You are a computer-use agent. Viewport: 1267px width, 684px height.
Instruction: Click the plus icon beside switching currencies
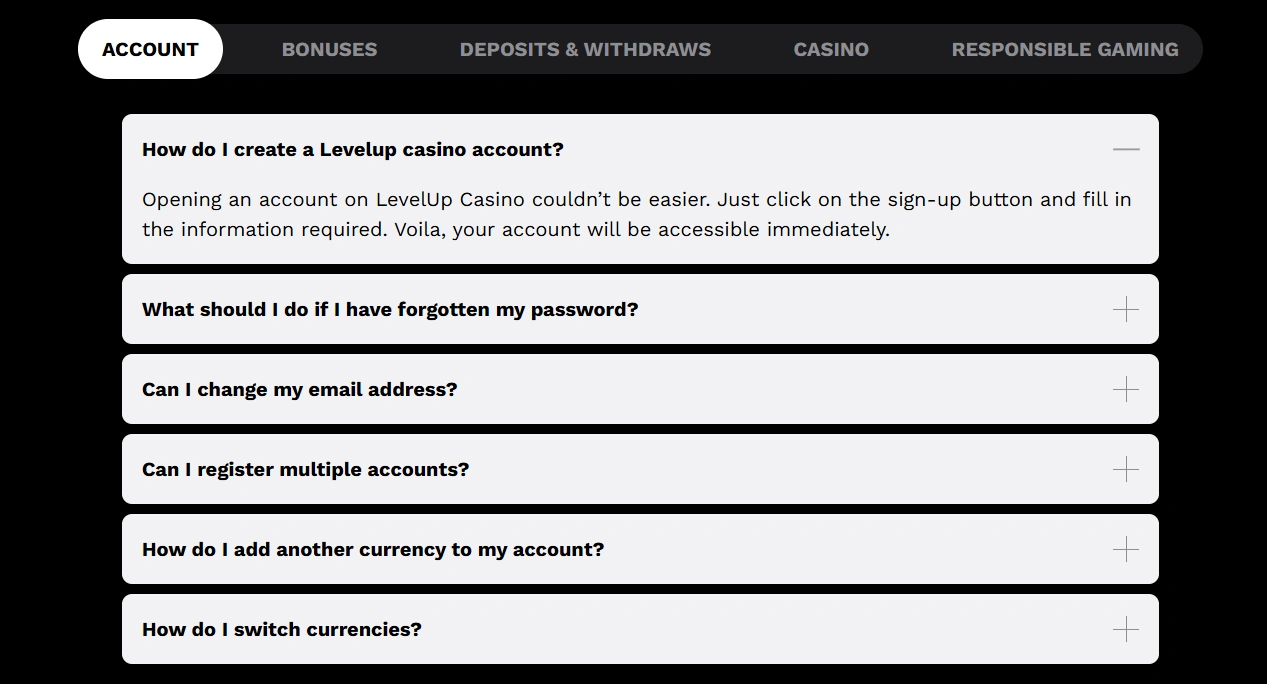1126,629
